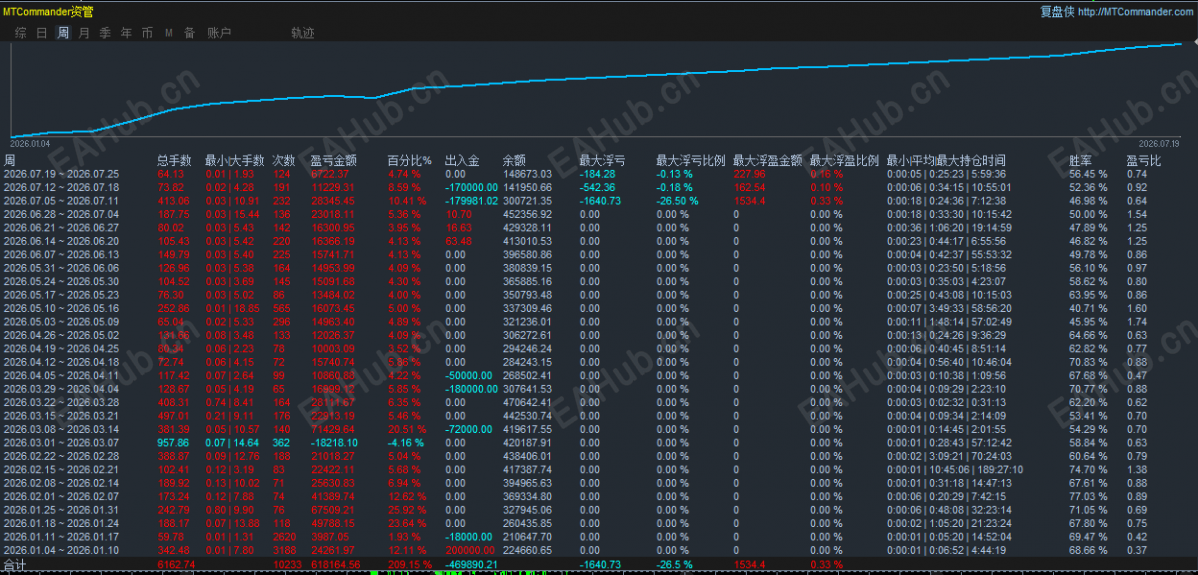Select the 2026.07.12 ~ 2026.07.18 week row
Screen dimensions: 1198x575
[599, 187]
